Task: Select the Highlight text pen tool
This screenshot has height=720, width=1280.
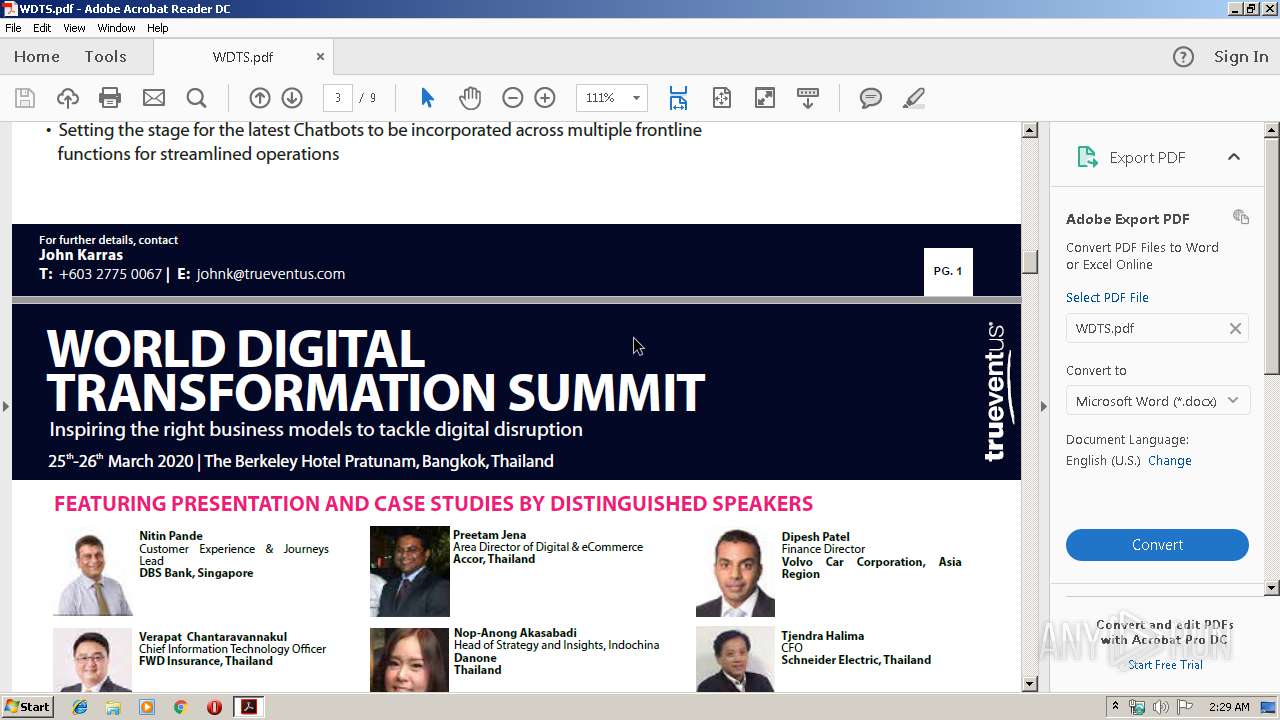Action: 913,98
